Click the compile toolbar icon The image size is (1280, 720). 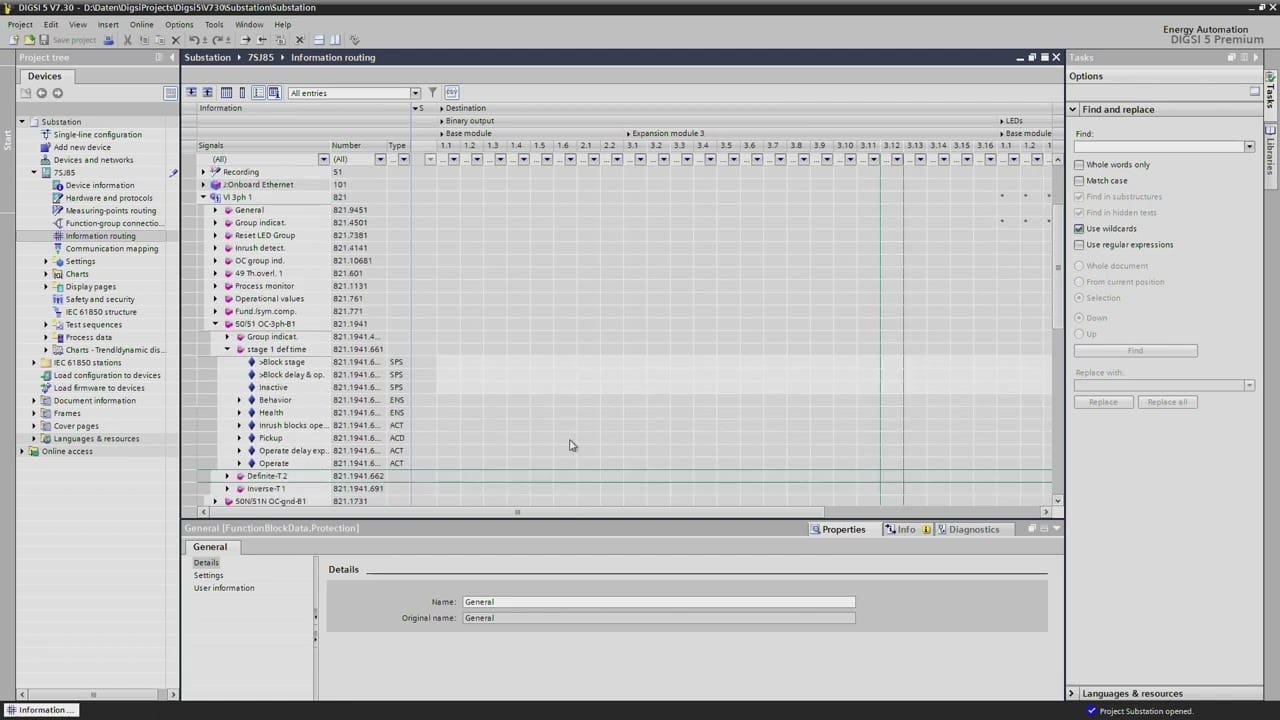[354, 40]
